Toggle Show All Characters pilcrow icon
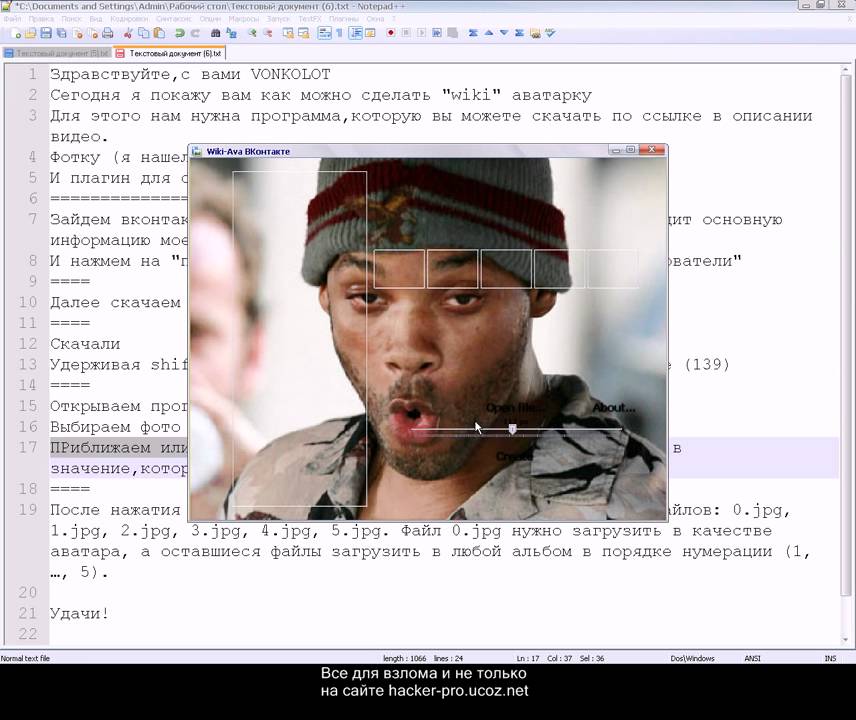The image size is (856, 720). click(339, 33)
